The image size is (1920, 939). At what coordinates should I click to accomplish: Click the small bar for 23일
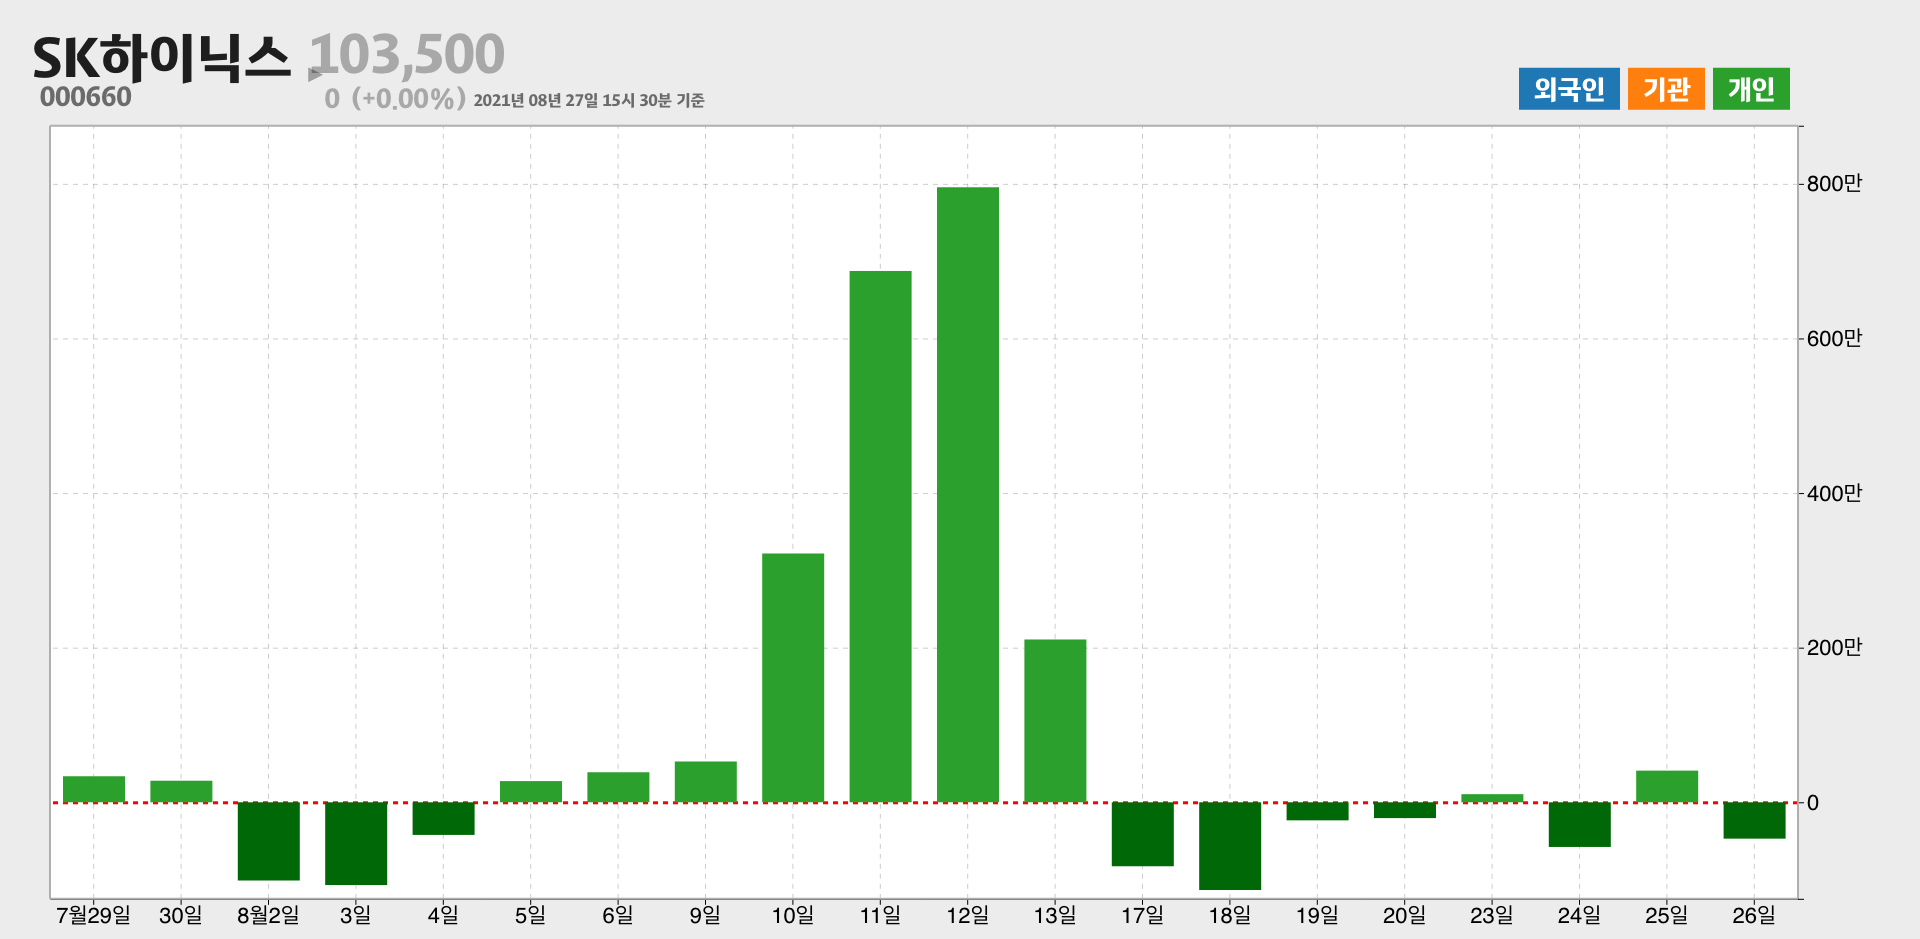(1492, 798)
